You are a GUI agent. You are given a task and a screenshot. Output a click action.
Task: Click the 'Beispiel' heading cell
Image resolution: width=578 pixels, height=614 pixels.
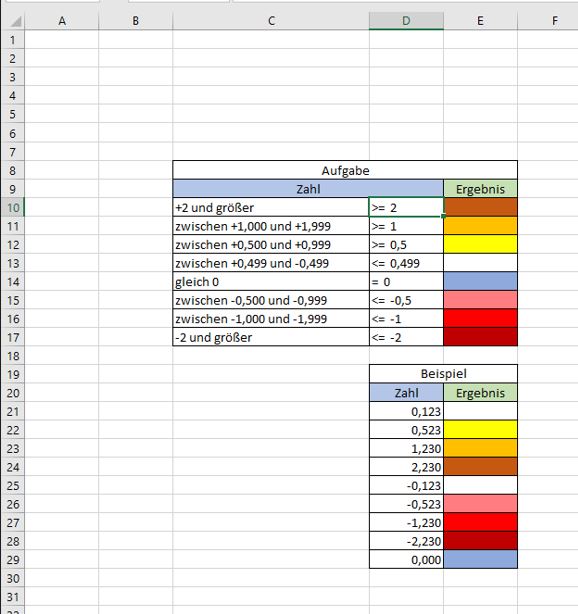(443, 374)
